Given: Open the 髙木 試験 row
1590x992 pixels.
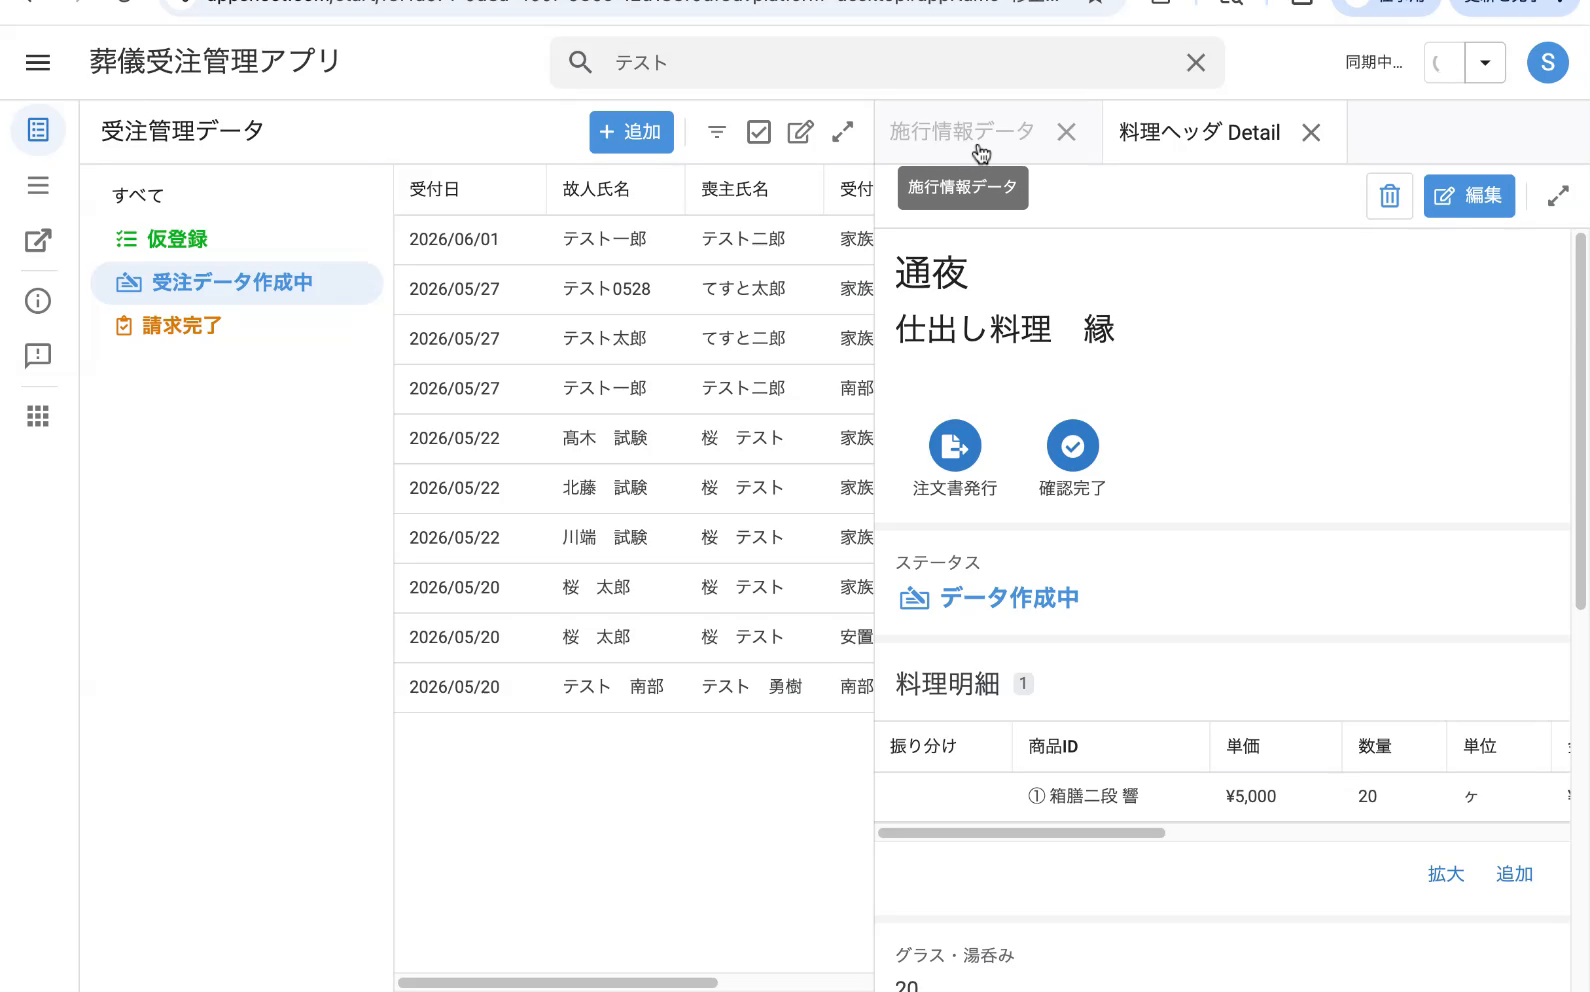Looking at the screenshot, I should click(x=634, y=438).
